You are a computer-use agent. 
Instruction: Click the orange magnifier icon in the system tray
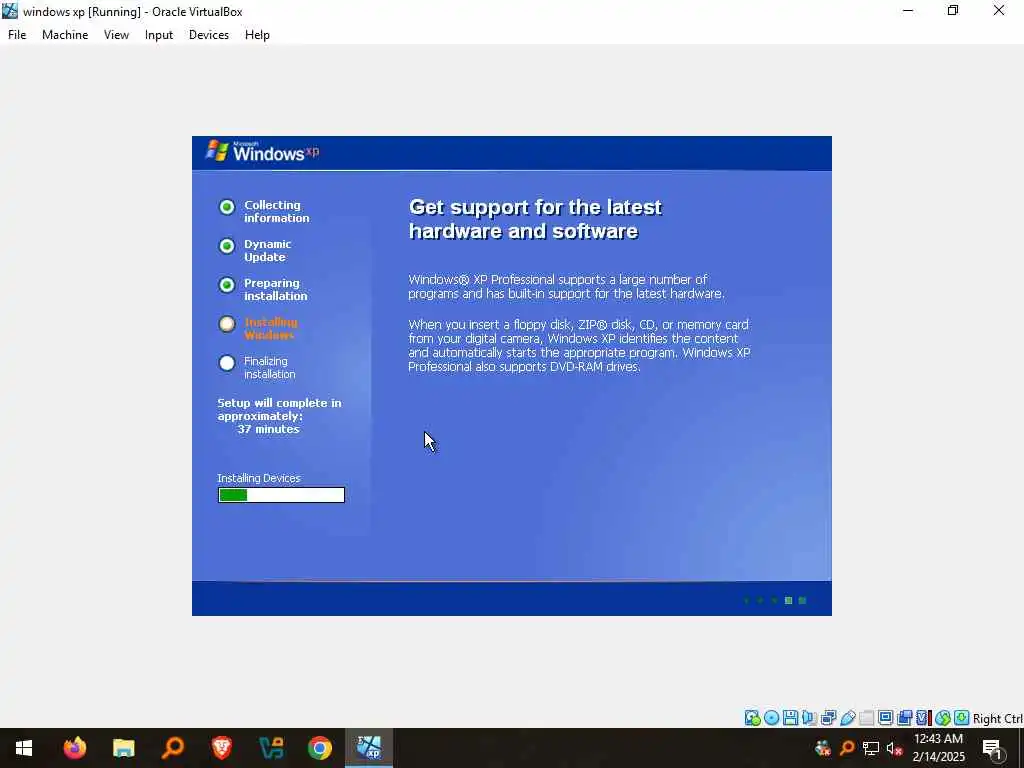coord(847,748)
